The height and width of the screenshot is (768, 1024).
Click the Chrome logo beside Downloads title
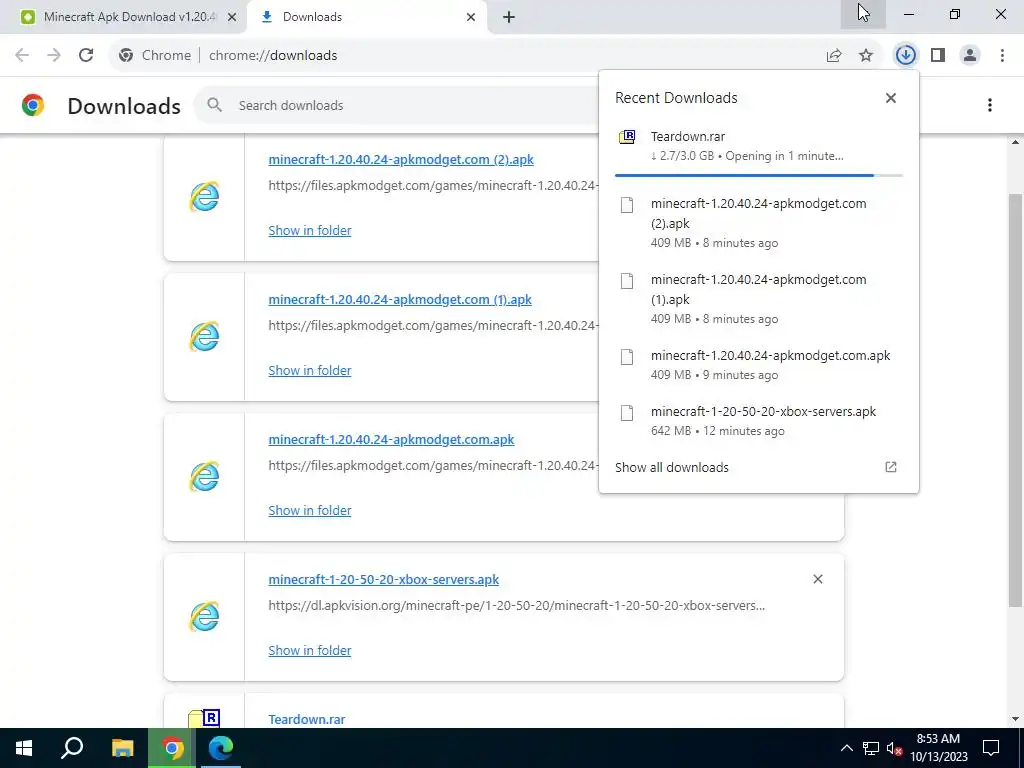point(33,105)
